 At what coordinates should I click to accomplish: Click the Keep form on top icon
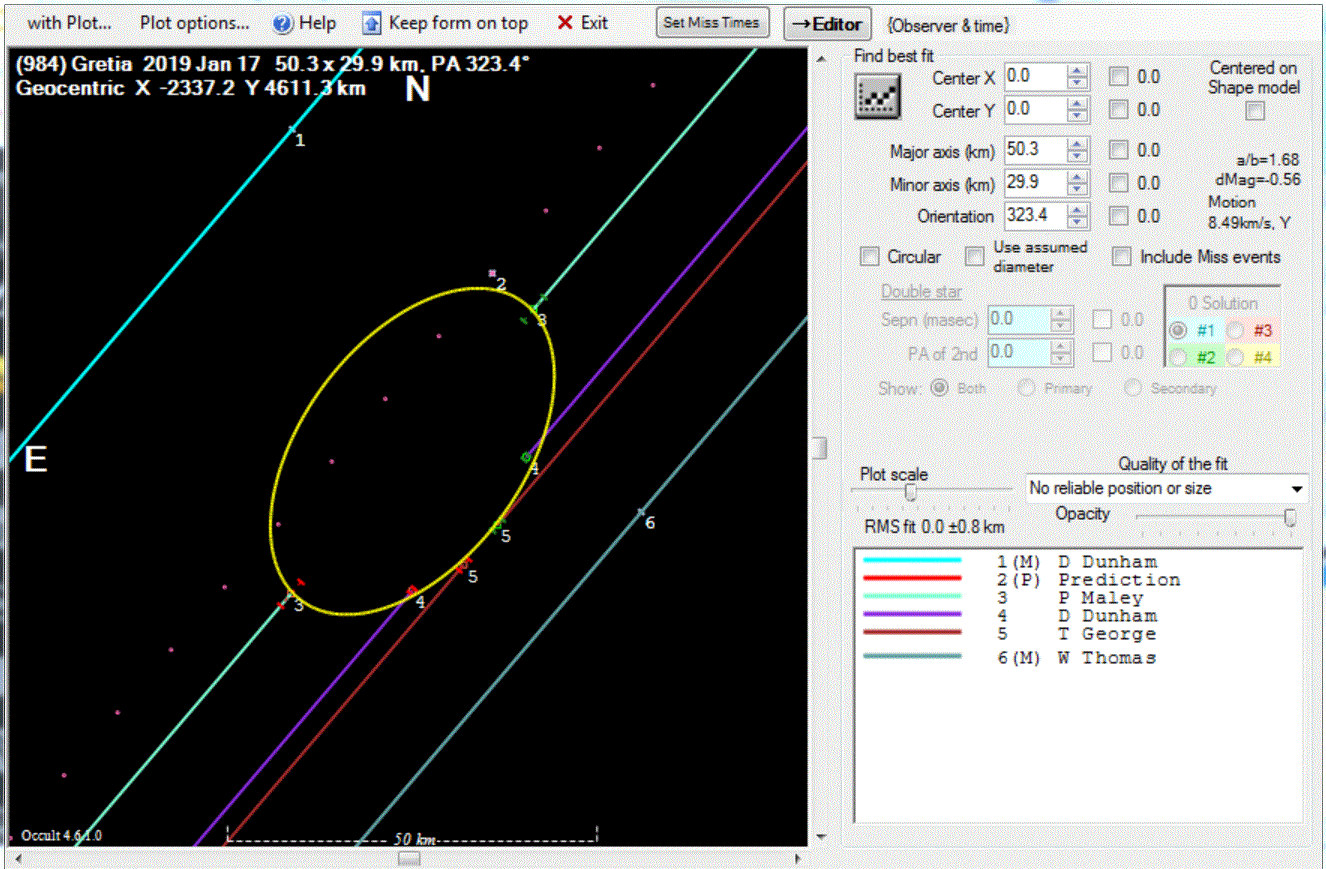pos(372,23)
